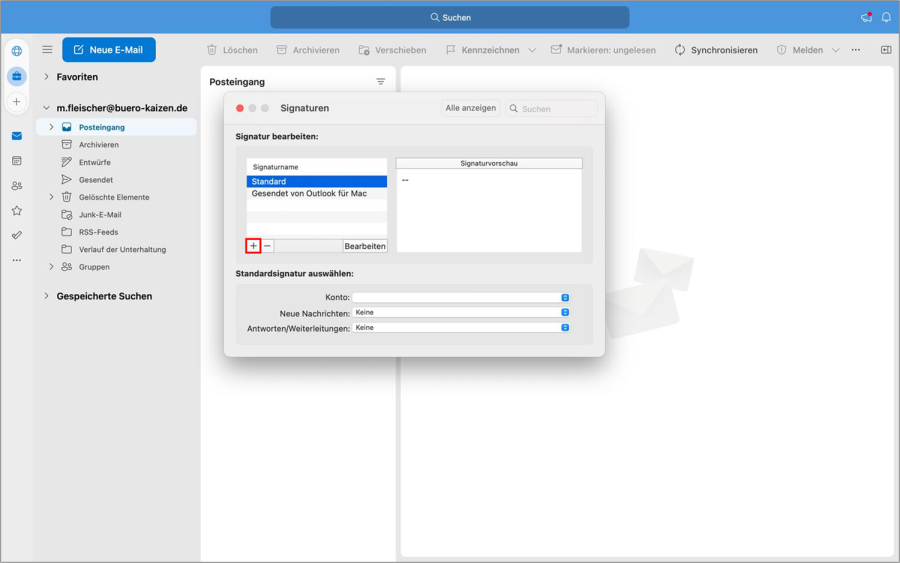Open the RSS-Feeds folder

(x=98, y=232)
